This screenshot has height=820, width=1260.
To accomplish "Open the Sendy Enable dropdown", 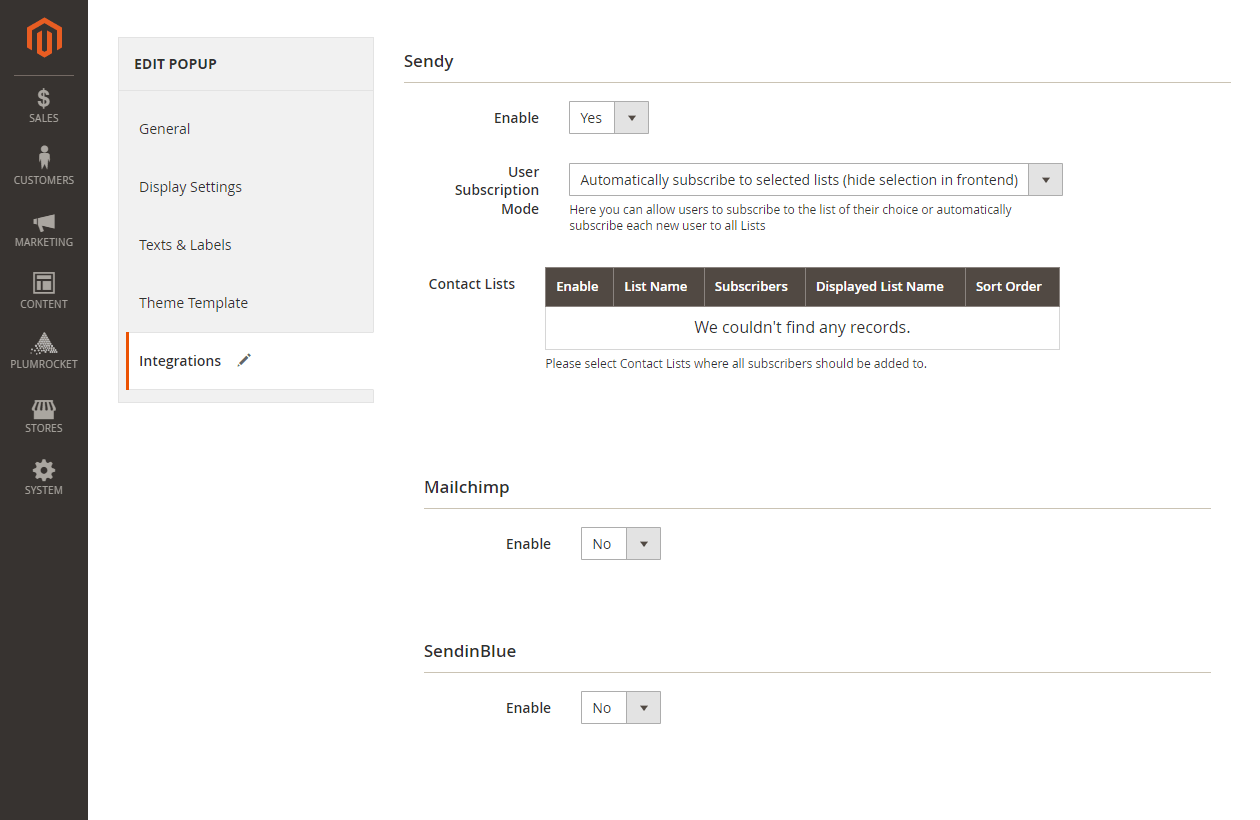I will (x=608, y=118).
